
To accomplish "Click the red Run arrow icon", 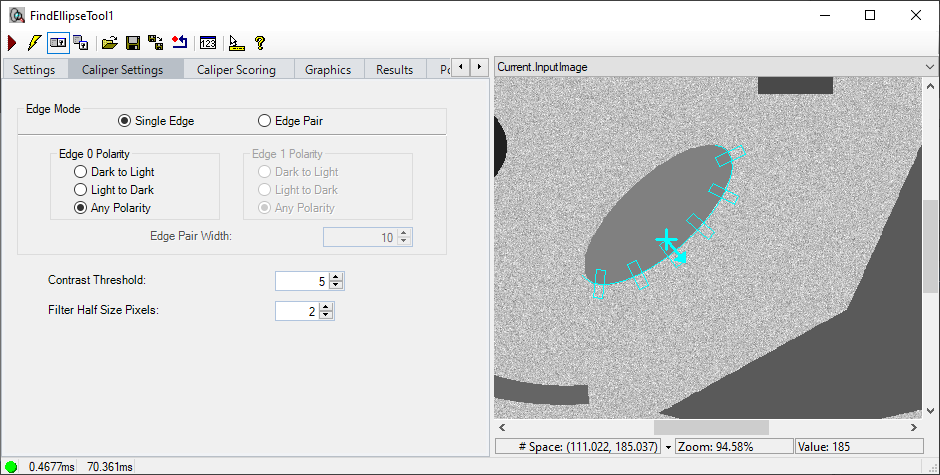I will 12,43.
